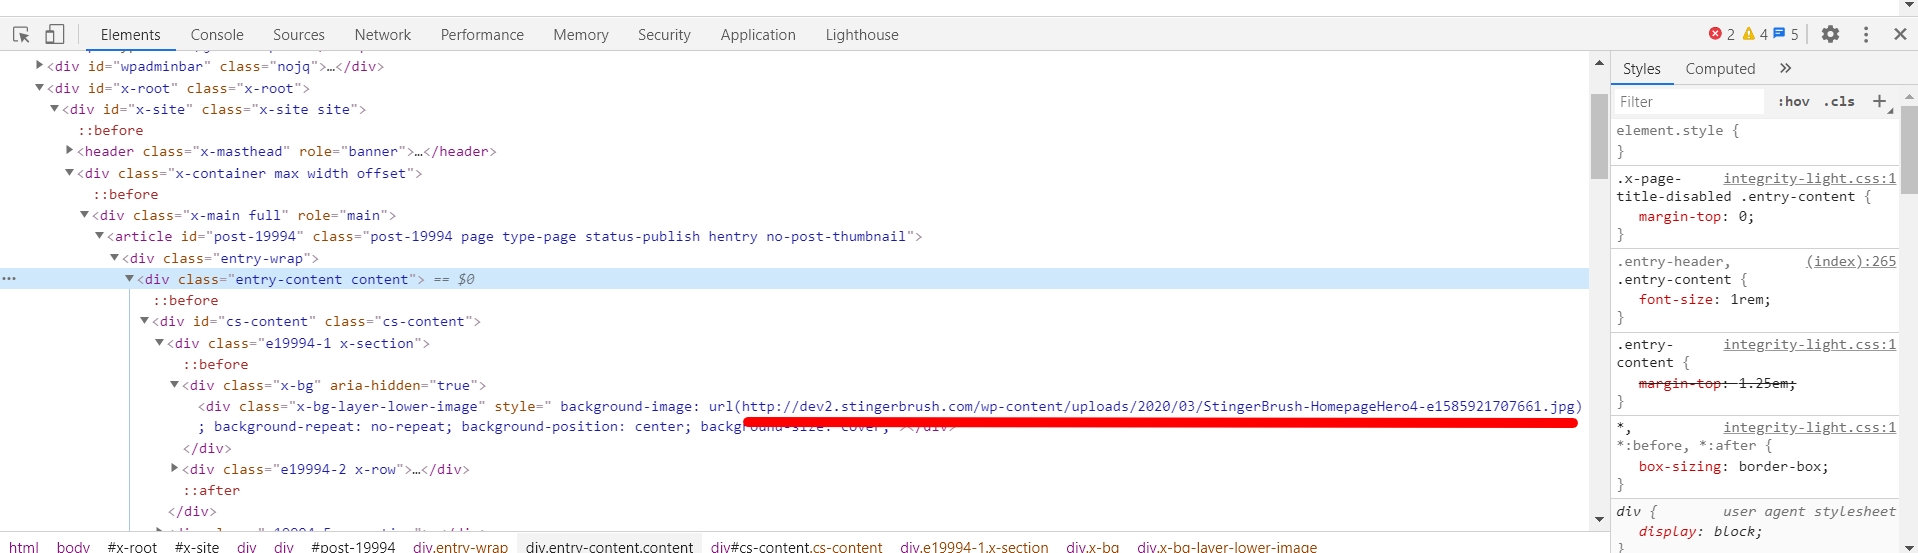Screen dimensions: 1918x553
Task: Open integrity-light.css:1 link for box-sizing rule
Action: tap(1809, 427)
